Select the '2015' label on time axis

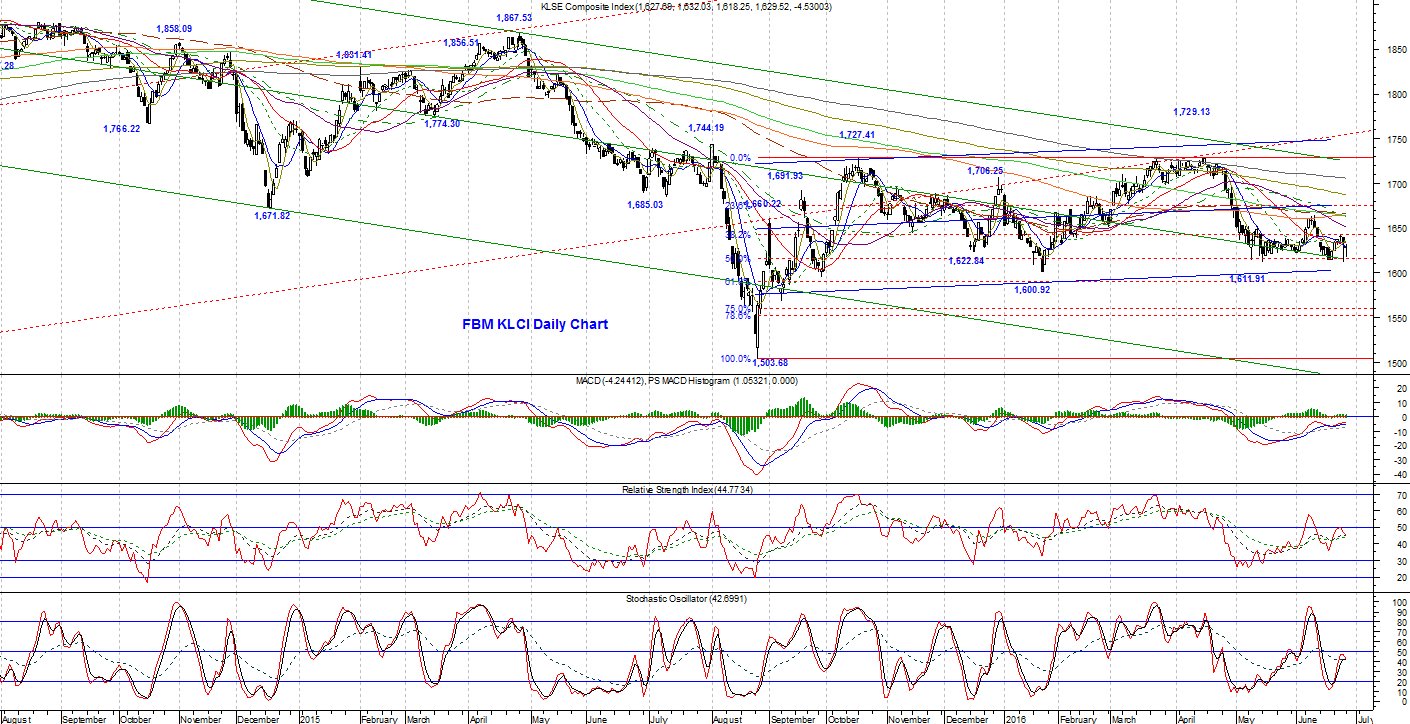[x=309, y=718]
